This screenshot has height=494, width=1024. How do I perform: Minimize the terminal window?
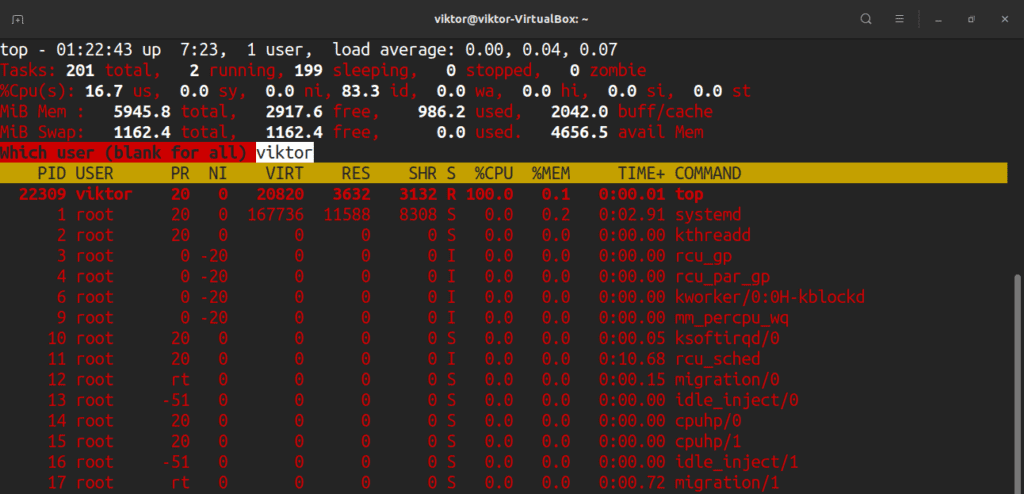[x=938, y=20]
